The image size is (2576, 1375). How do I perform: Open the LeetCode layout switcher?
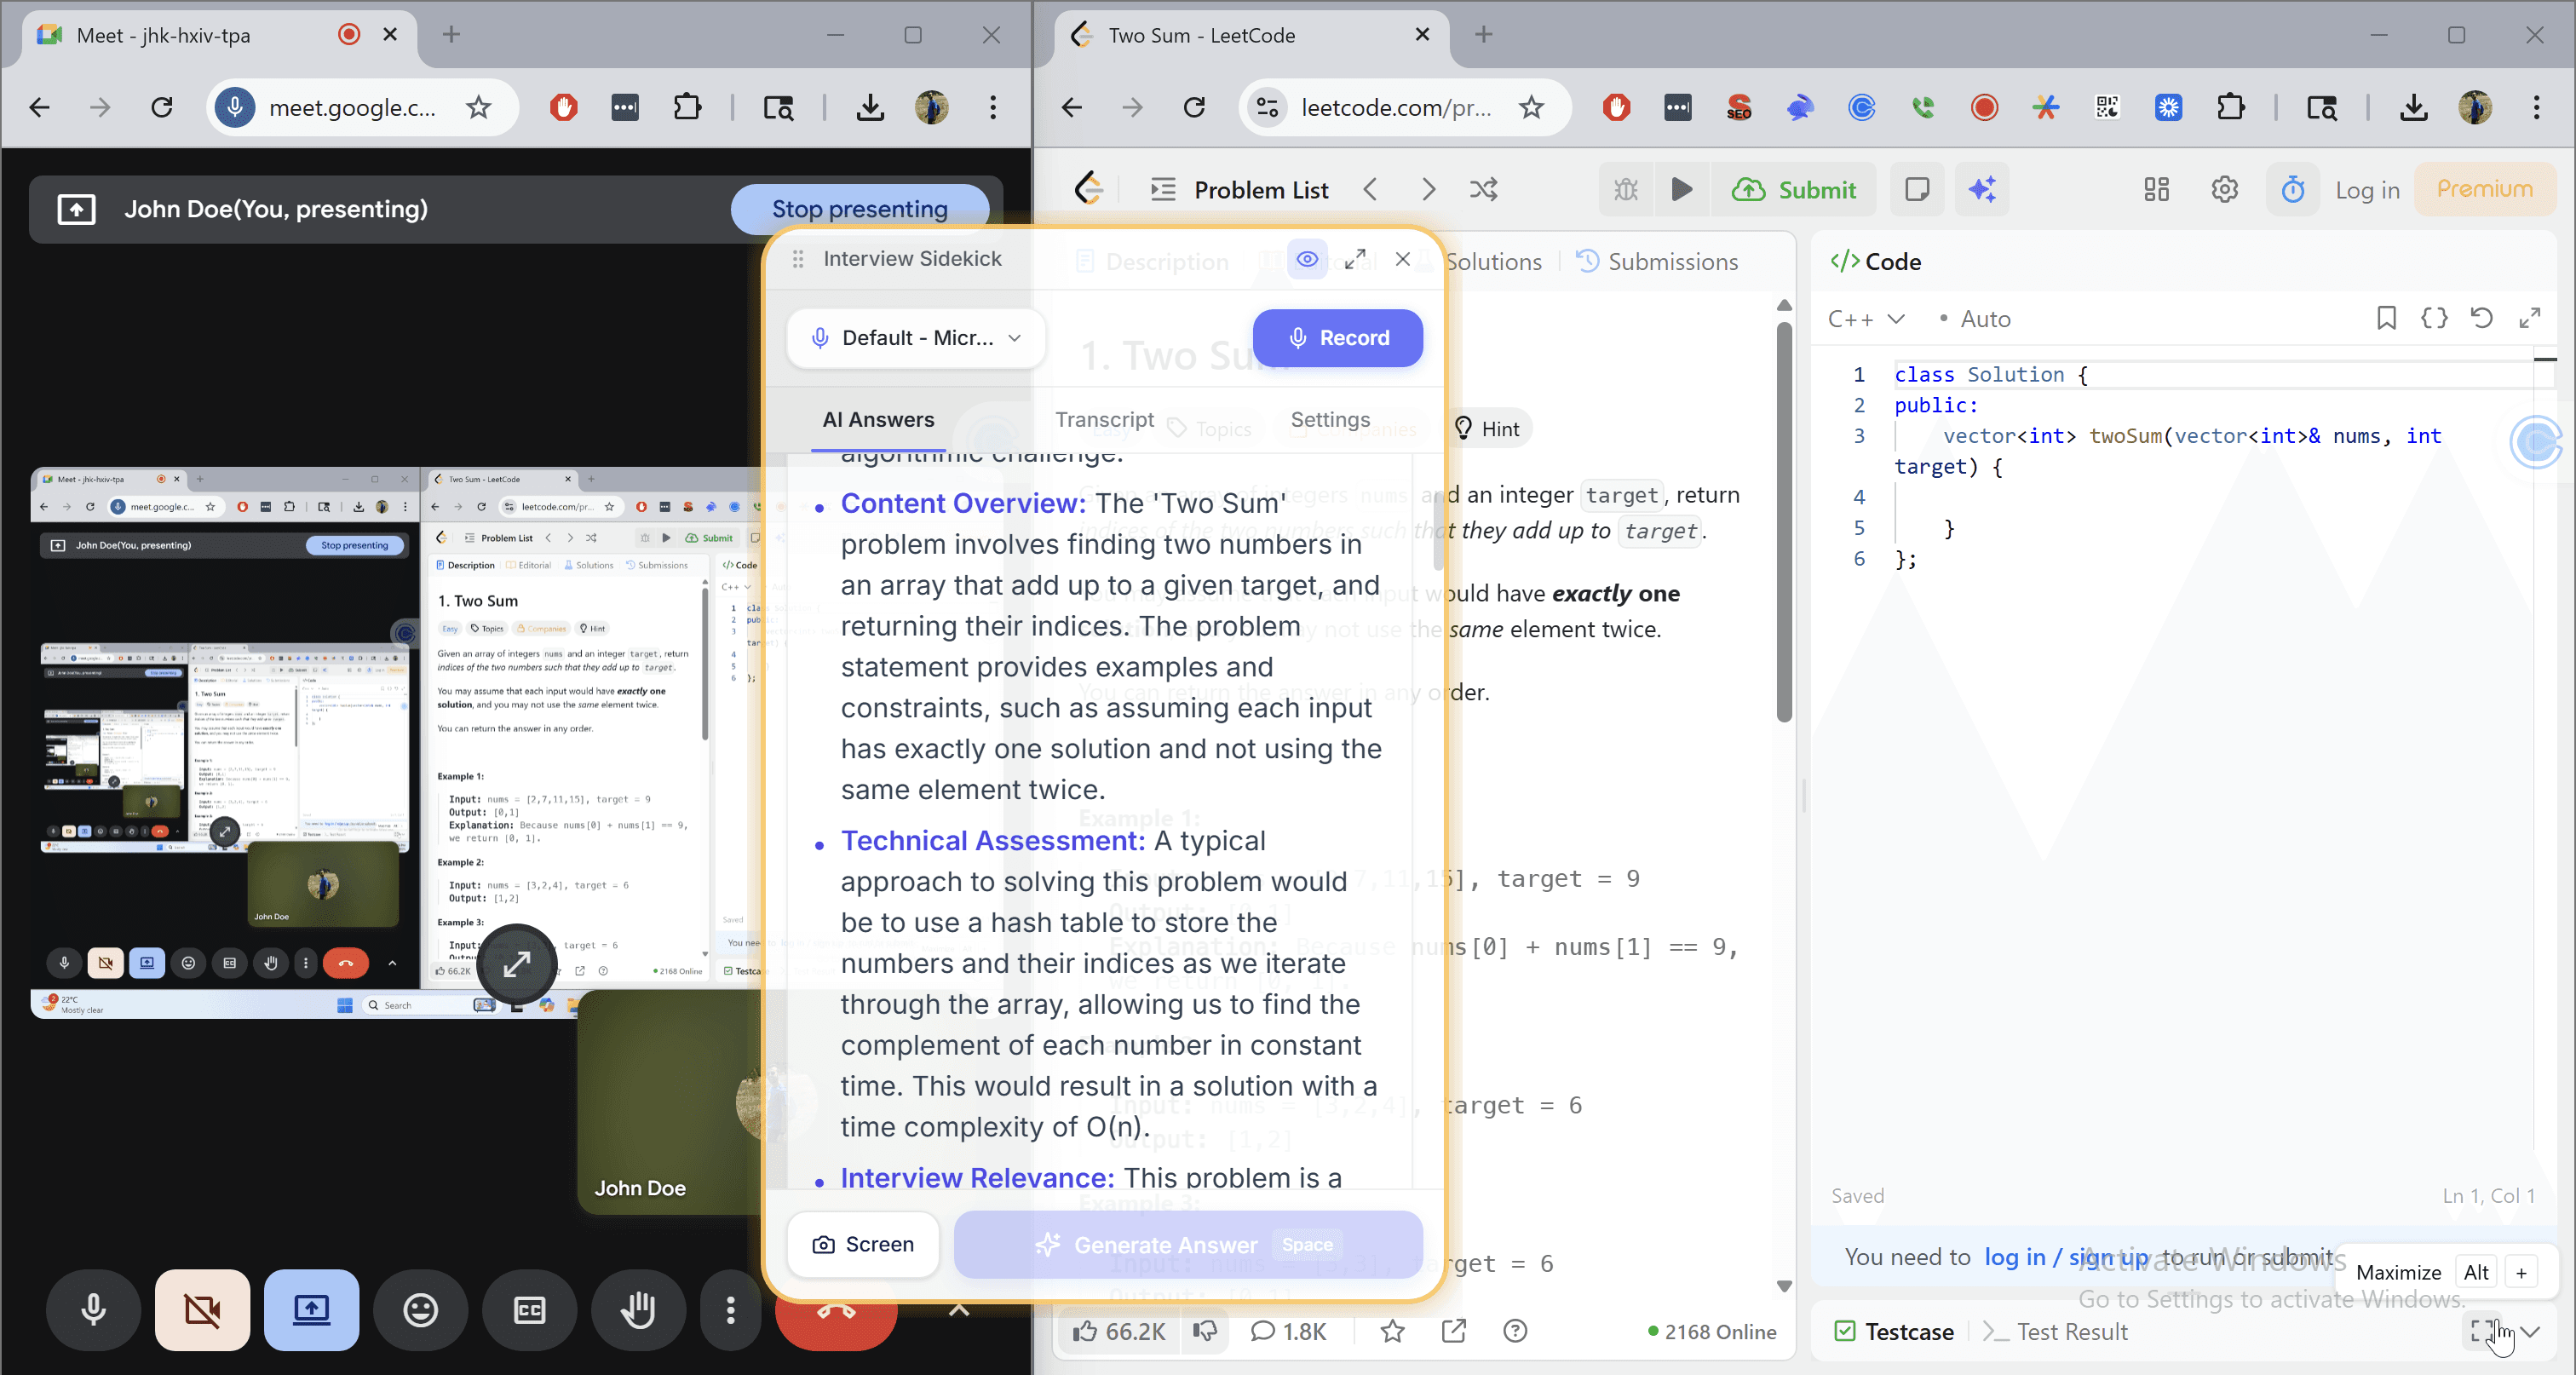coord(2156,189)
